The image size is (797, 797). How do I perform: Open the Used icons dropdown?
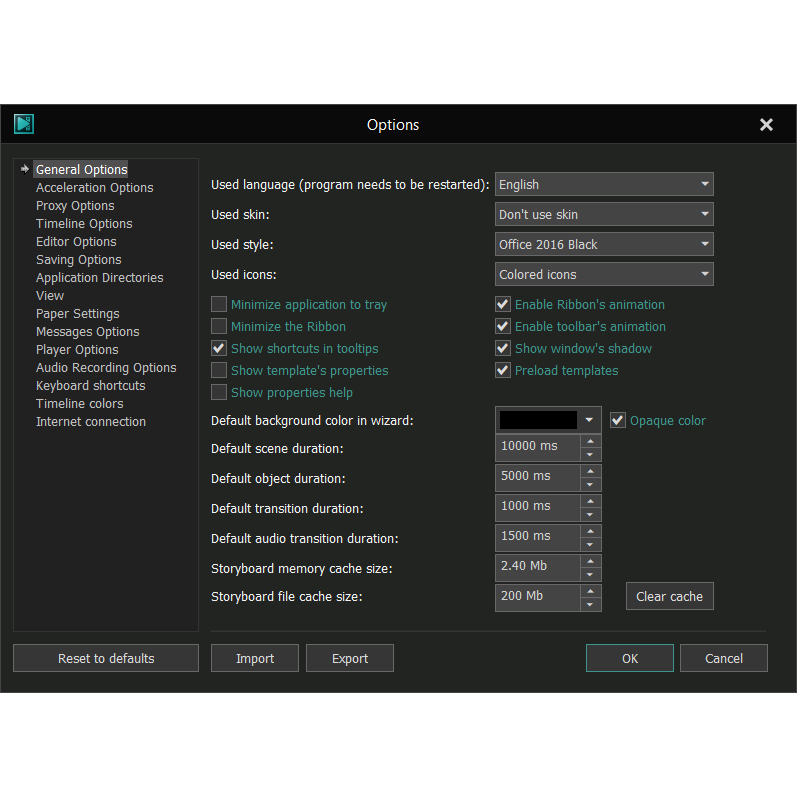coord(604,275)
